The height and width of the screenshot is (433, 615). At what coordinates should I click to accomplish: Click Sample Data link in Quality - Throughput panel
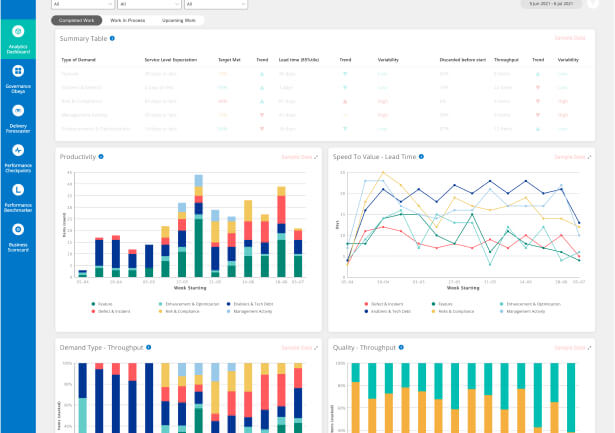(570, 347)
